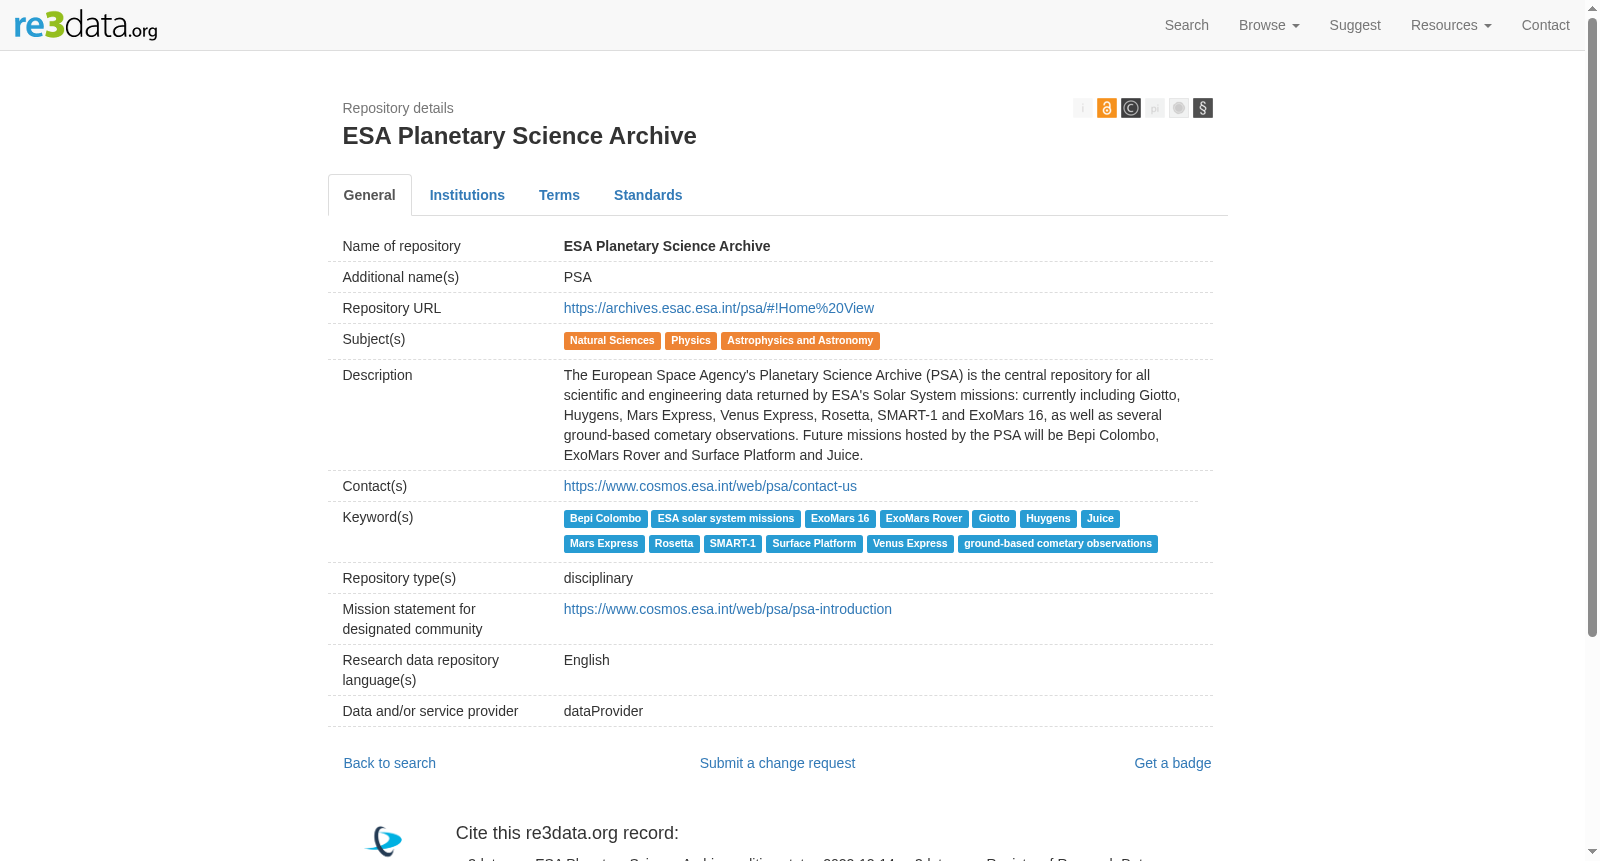
Task: Open the Search page from navbar
Action: (x=1186, y=25)
